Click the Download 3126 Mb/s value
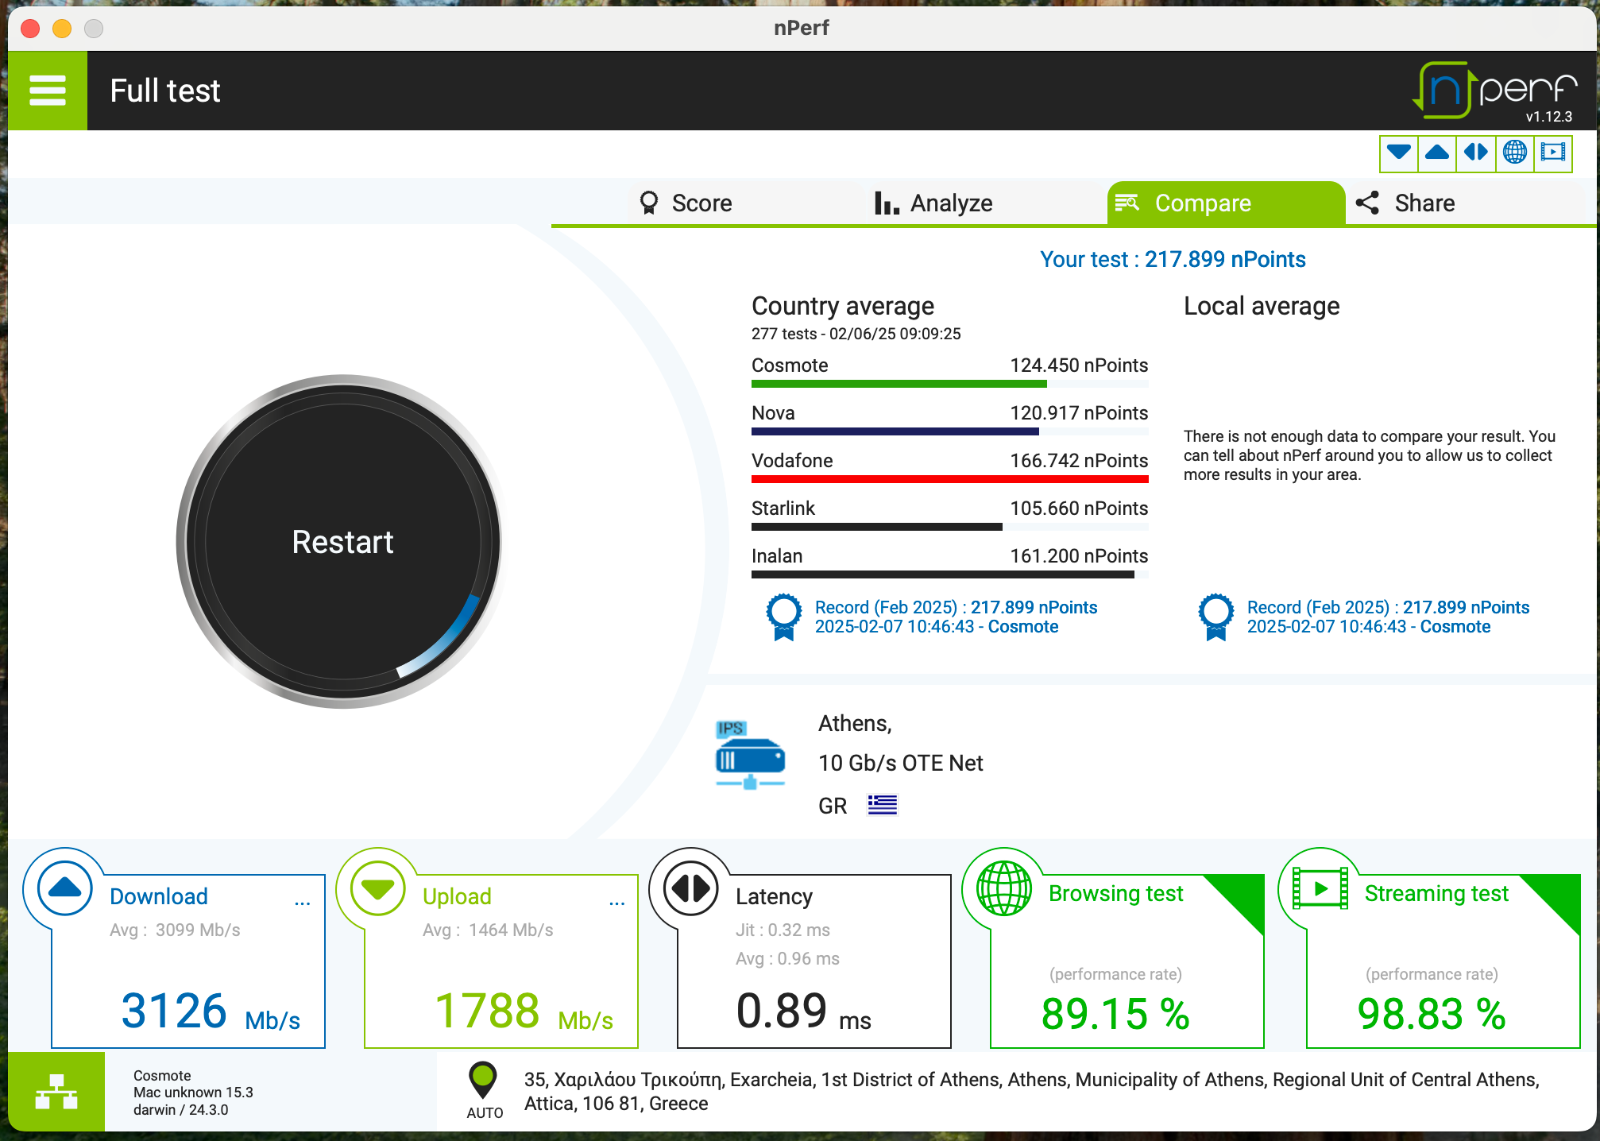Viewport: 1600px width, 1141px height. (x=210, y=1011)
